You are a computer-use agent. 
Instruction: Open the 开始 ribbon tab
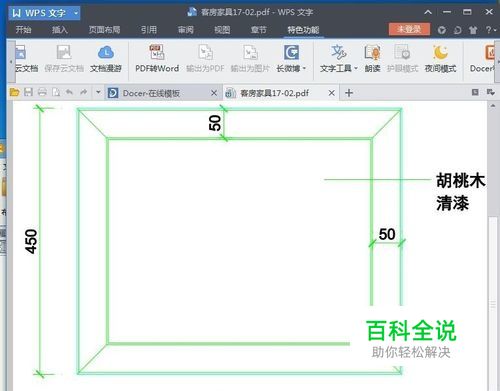click(x=23, y=30)
